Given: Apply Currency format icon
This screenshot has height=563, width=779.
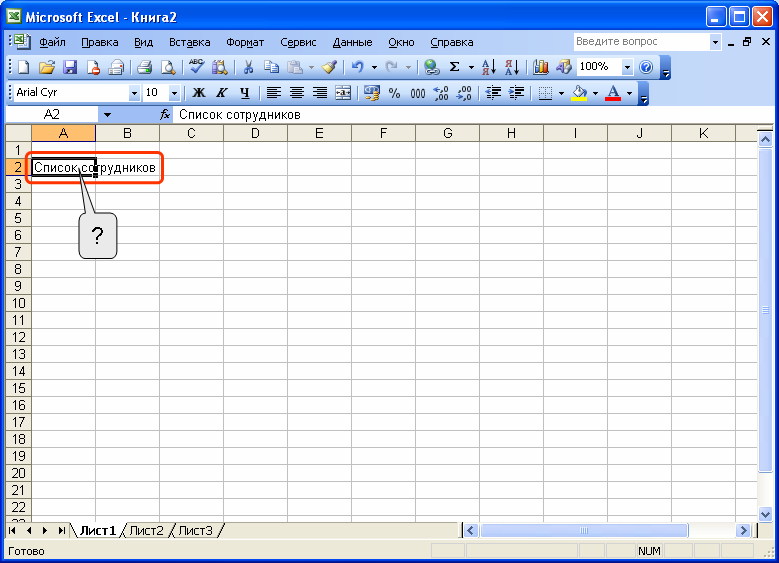Looking at the screenshot, I should point(372,93).
